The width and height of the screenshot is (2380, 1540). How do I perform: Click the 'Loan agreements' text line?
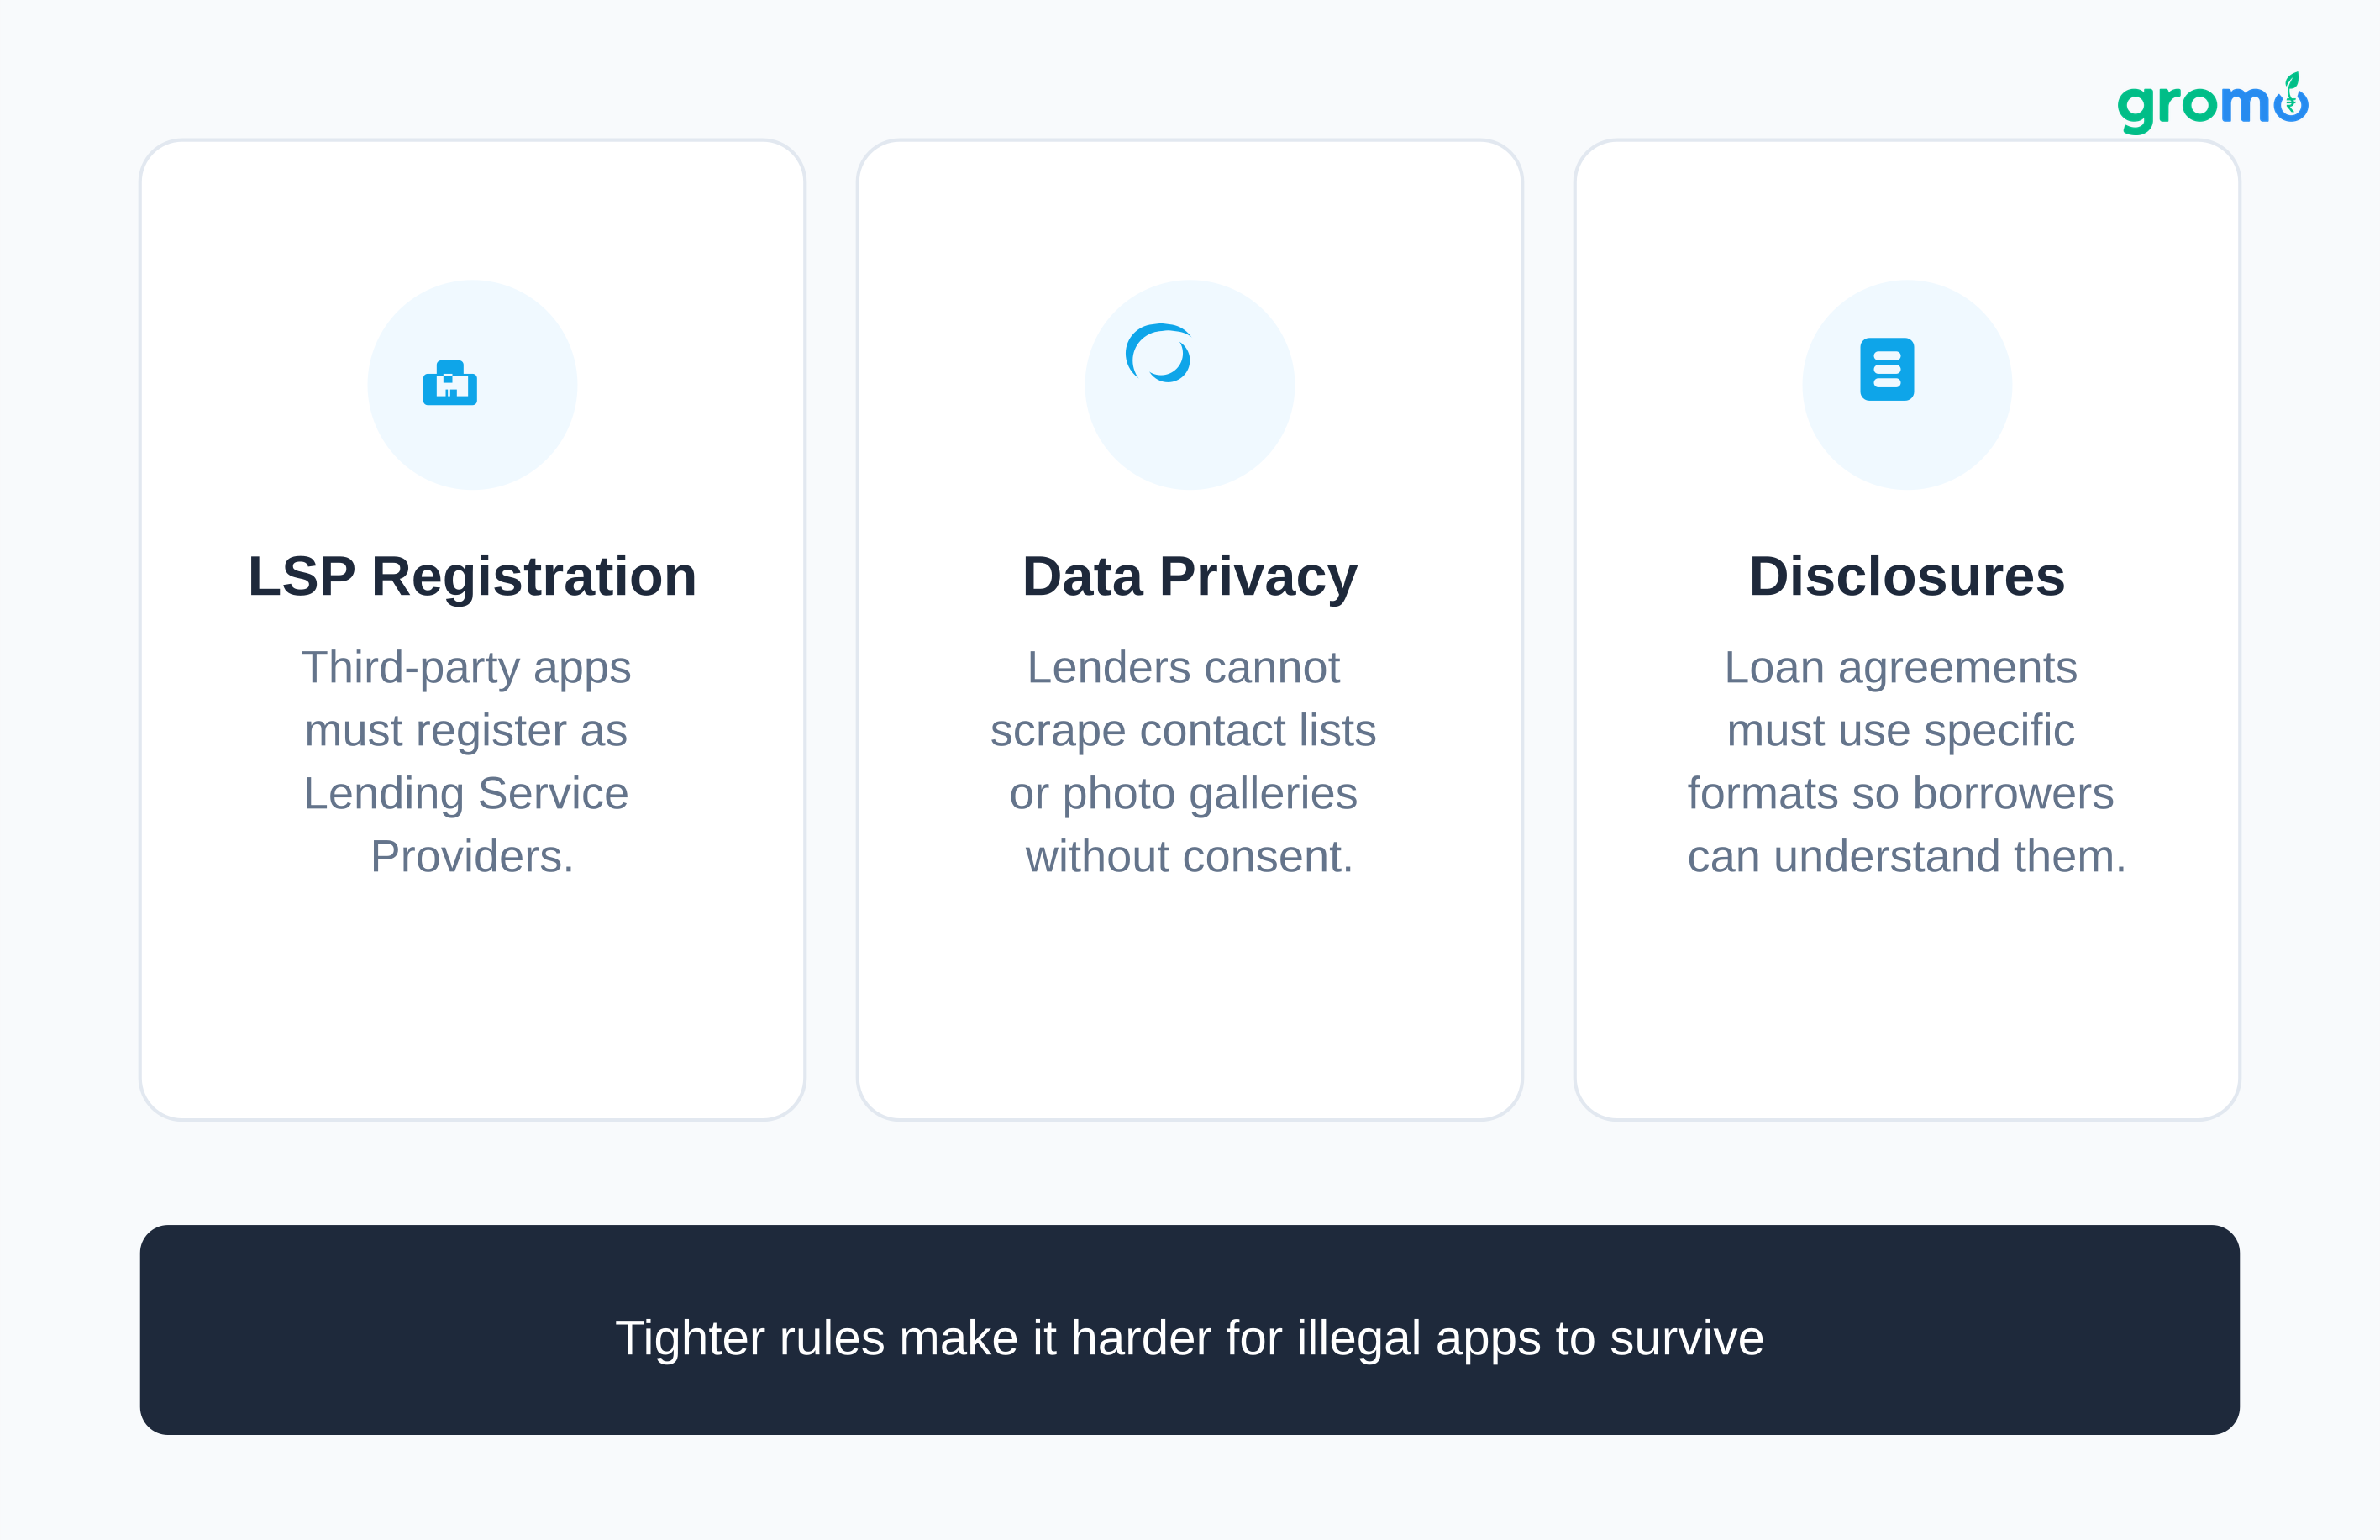click(x=1900, y=668)
